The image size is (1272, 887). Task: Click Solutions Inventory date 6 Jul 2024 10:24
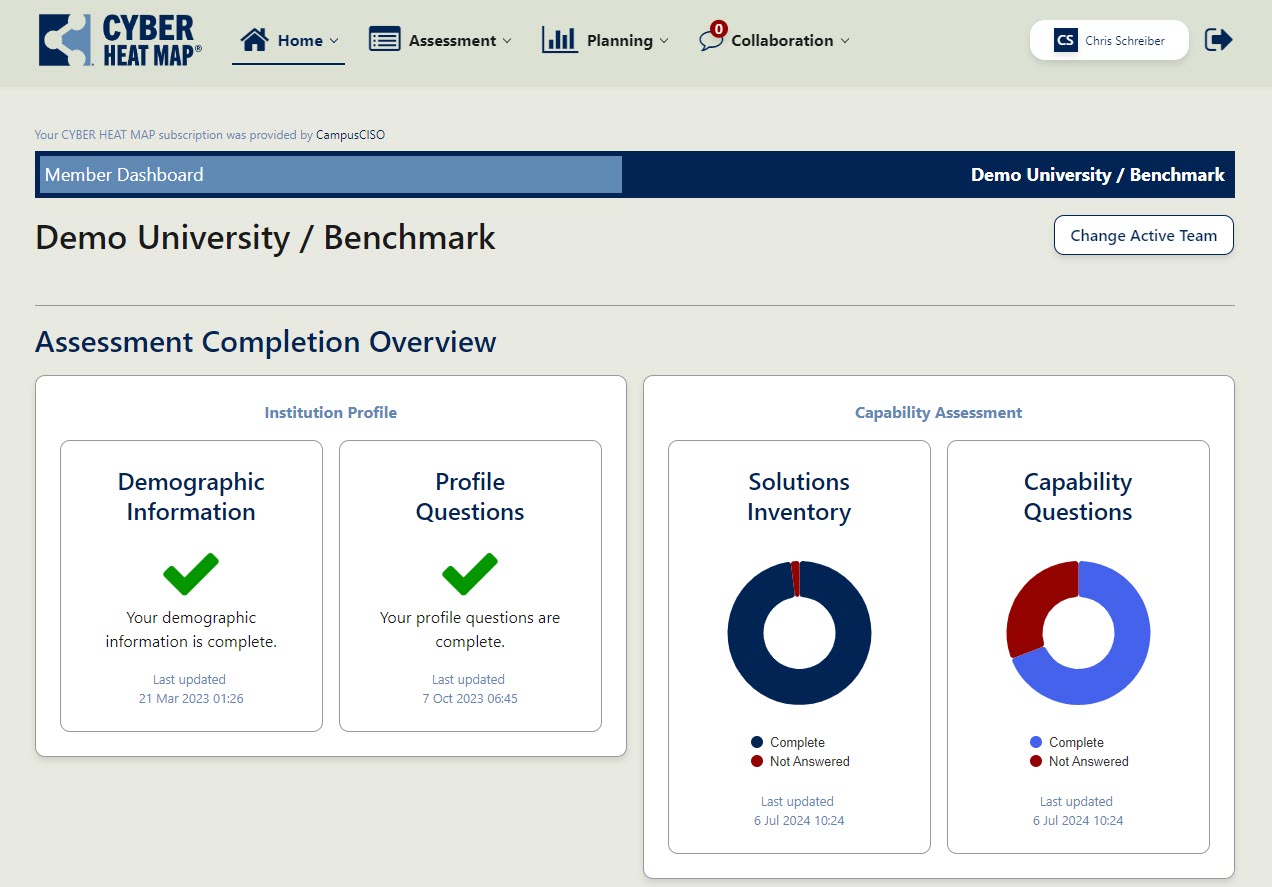point(799,820)
